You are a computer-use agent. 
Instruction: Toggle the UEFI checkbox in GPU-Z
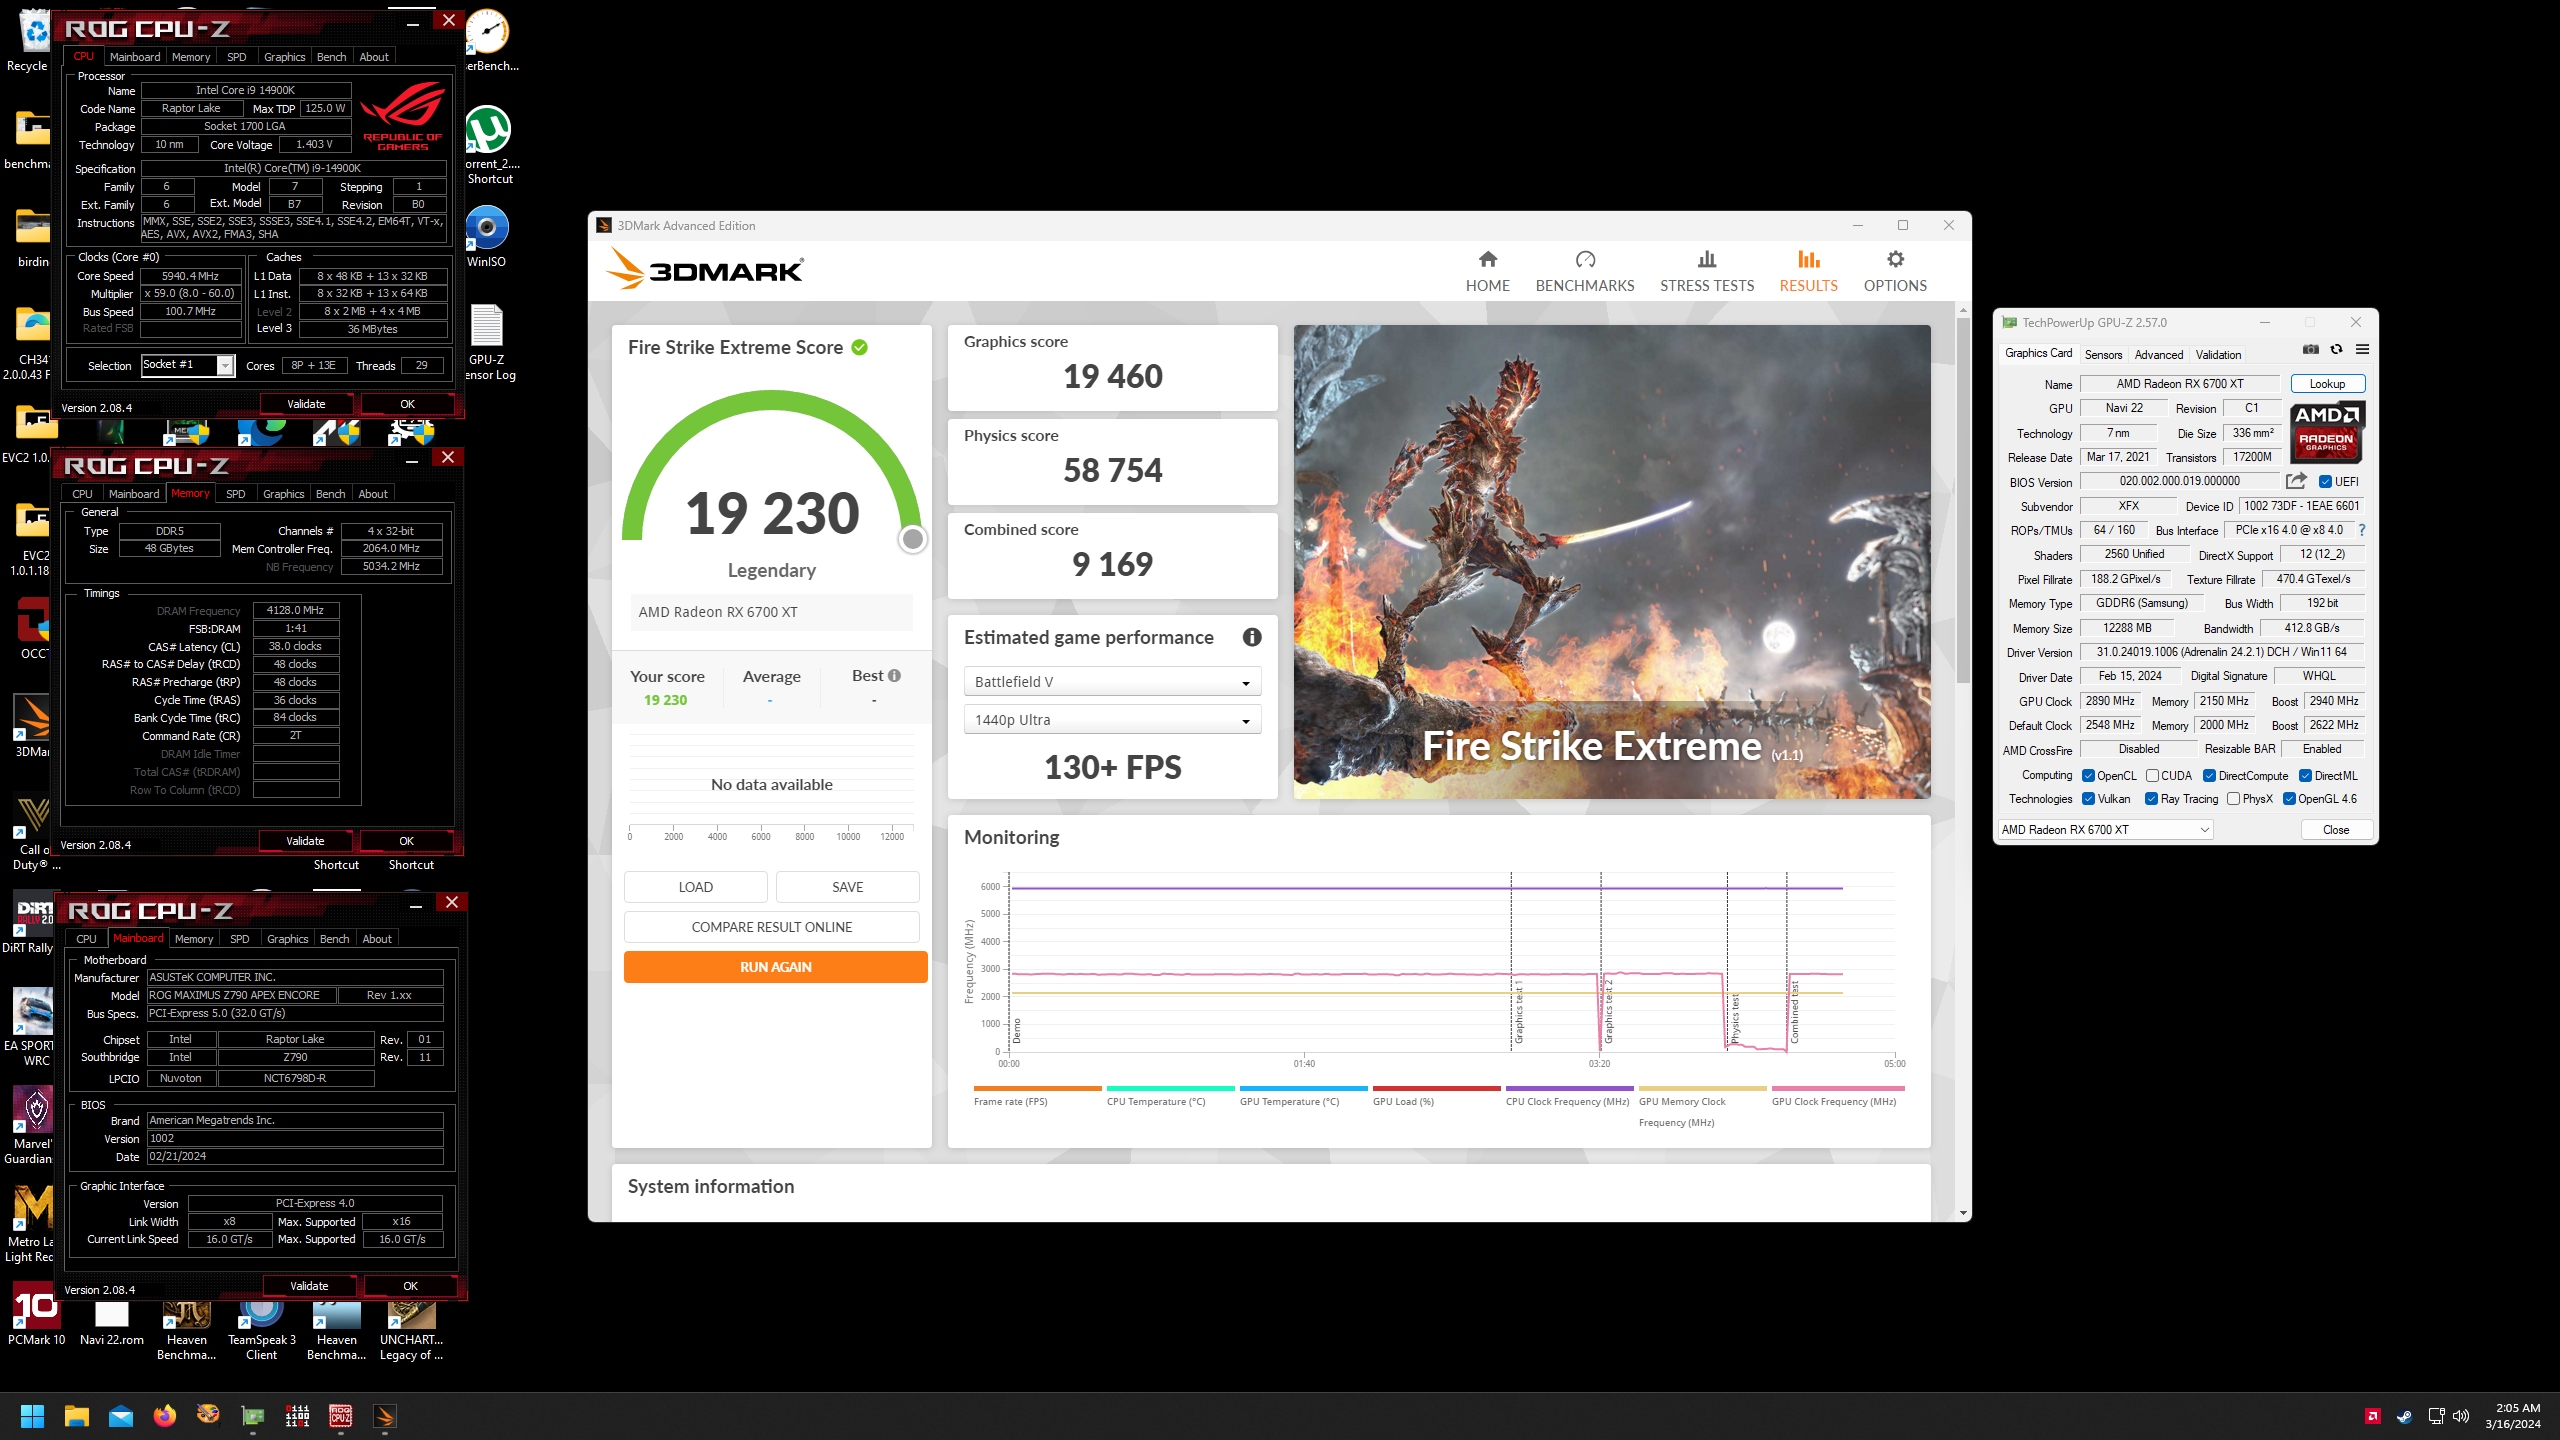click(2326, 481)
